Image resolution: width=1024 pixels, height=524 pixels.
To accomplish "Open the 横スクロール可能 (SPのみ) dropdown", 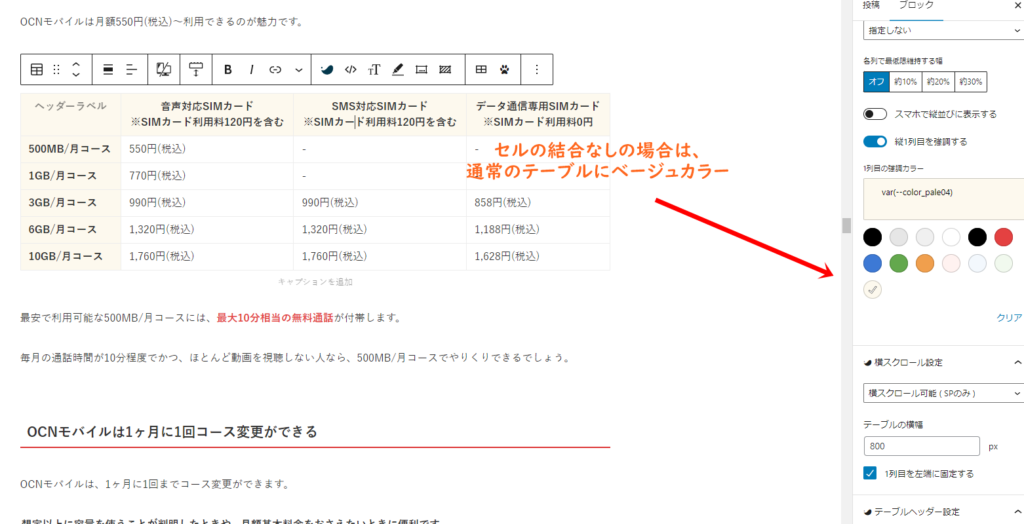I will pos(943,393).
